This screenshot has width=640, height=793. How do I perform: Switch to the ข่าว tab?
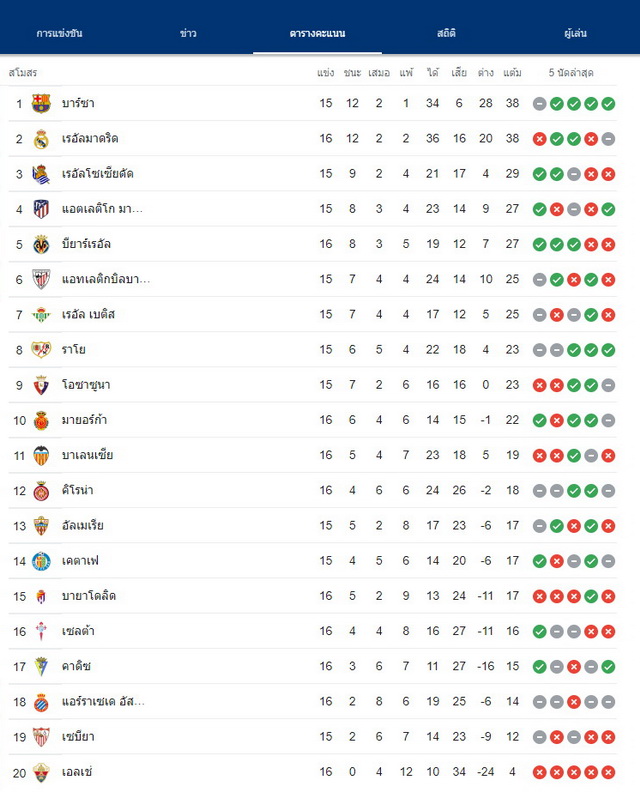(x=188, y=33)
